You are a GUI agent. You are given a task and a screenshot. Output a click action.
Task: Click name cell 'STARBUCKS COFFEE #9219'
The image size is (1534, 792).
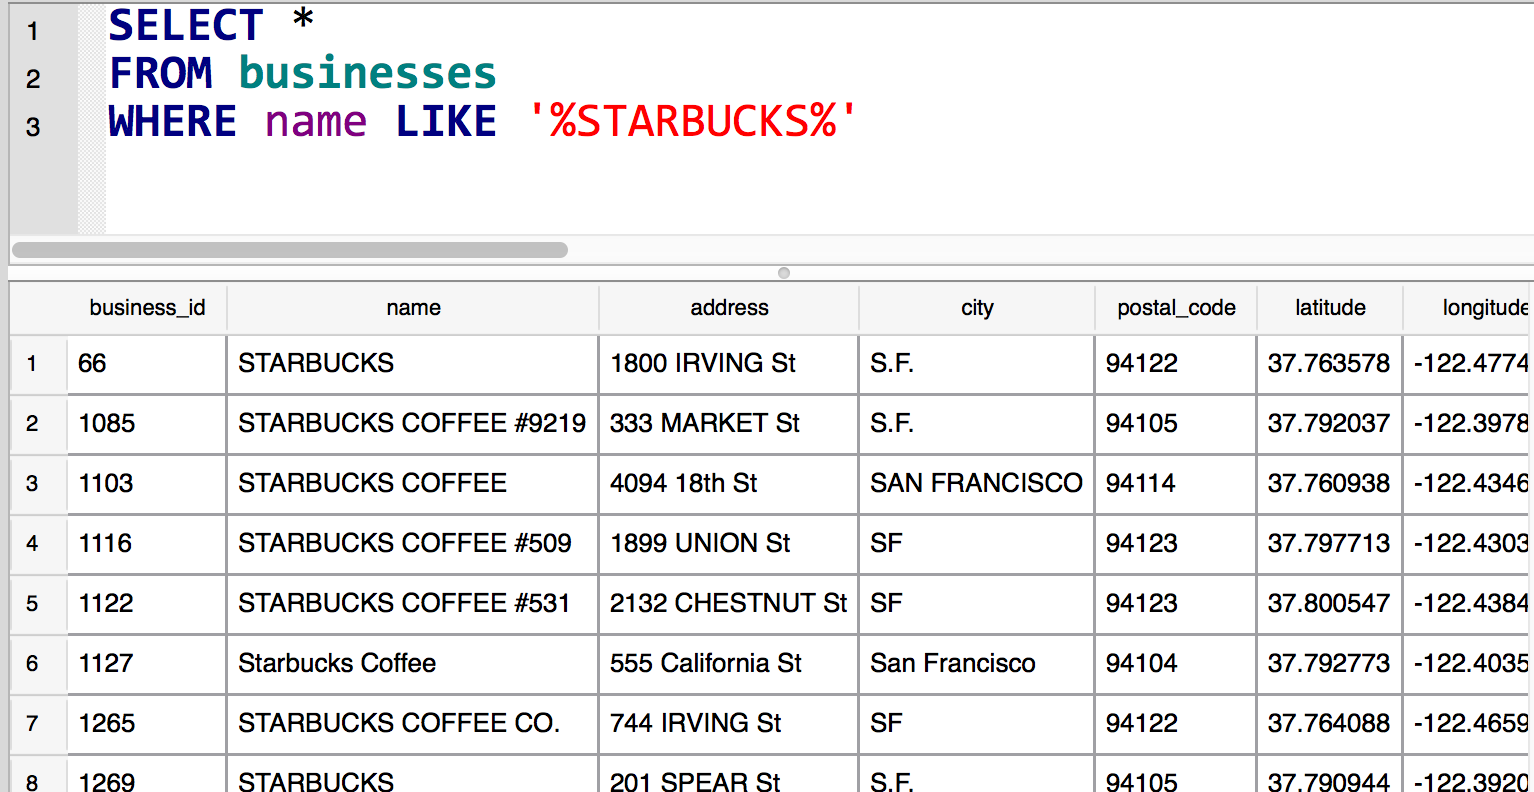point(413,424)
